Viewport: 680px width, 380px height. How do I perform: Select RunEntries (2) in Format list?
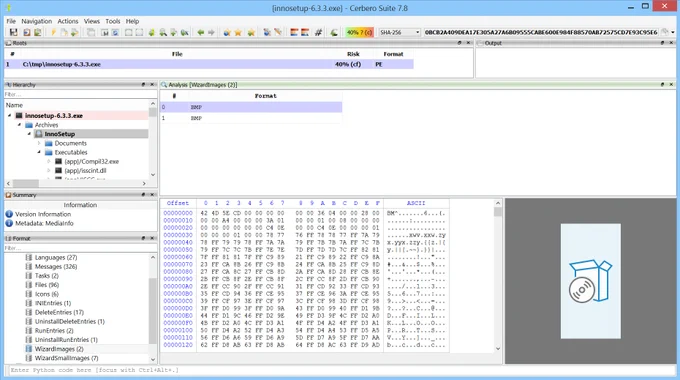tap(54, 331)
